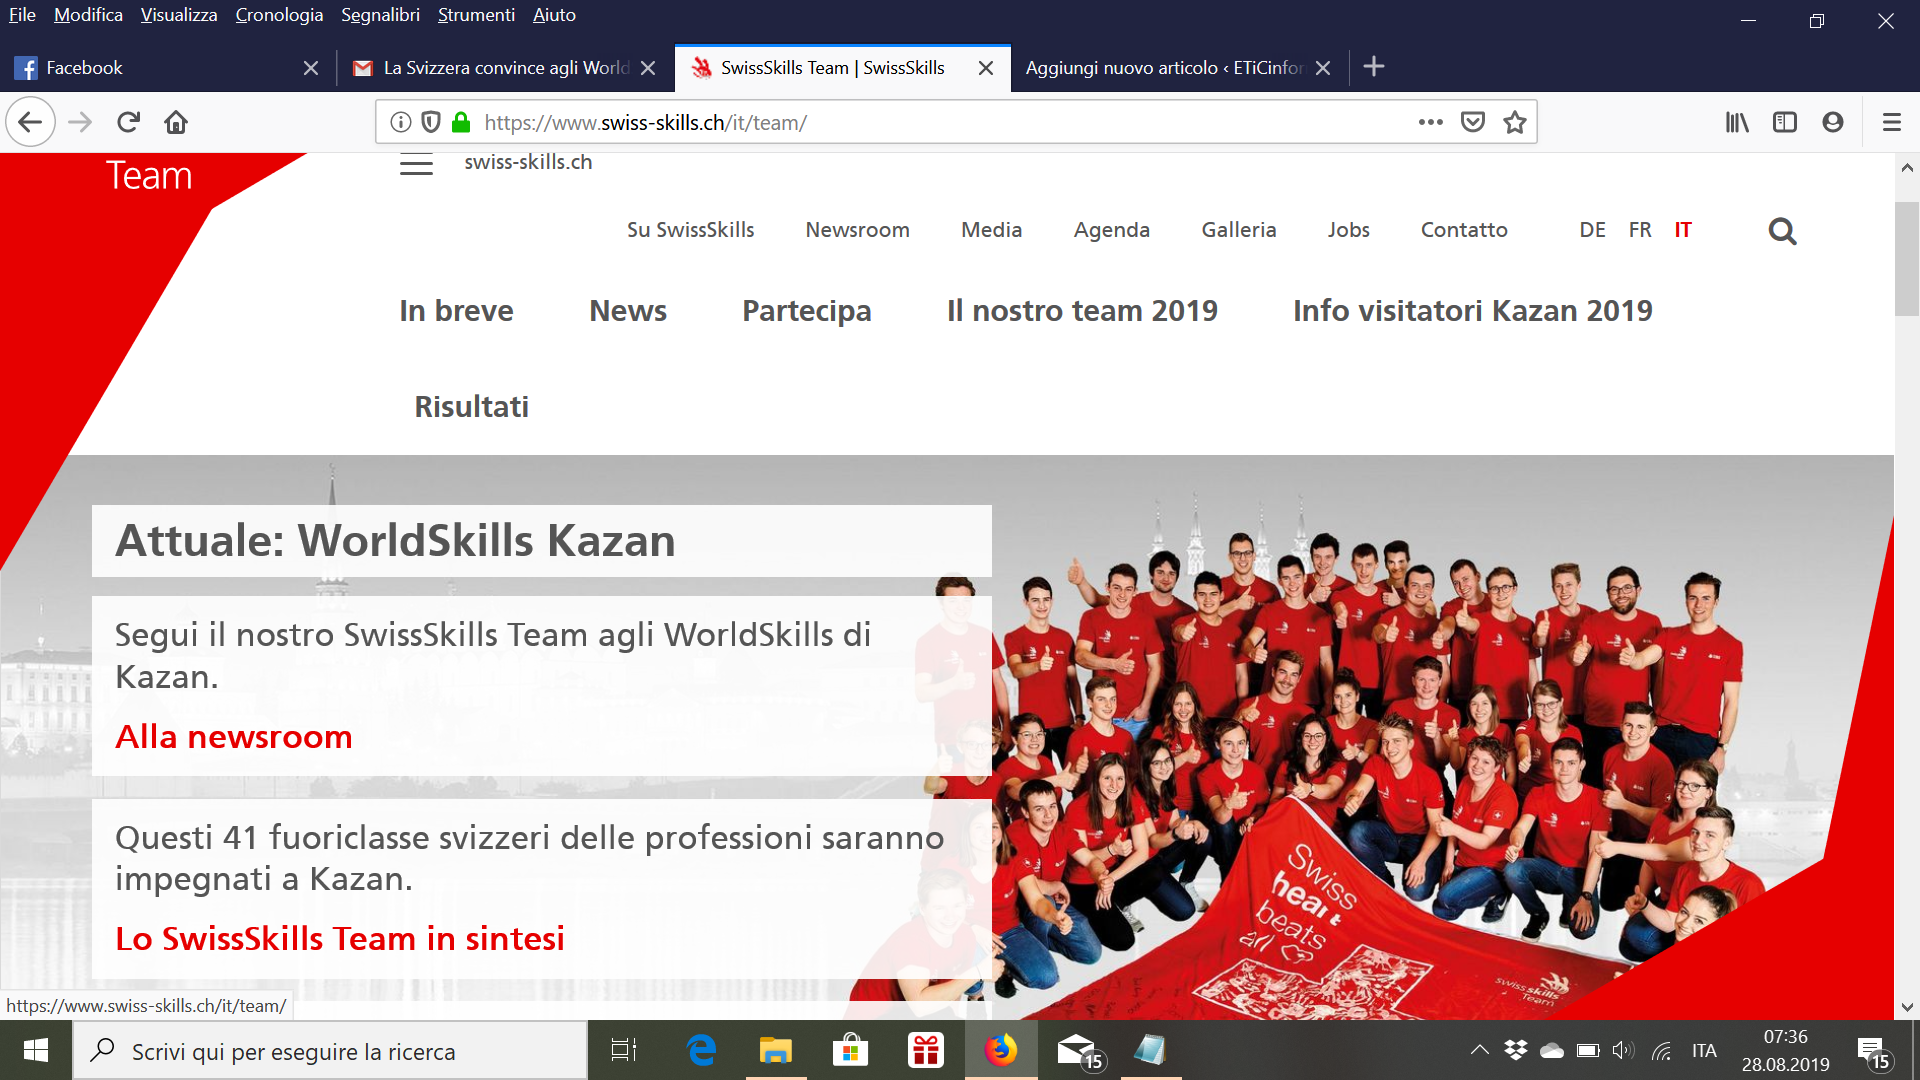Open the News section
The image size is (1920, 1080).
click(x=627, y=311)
